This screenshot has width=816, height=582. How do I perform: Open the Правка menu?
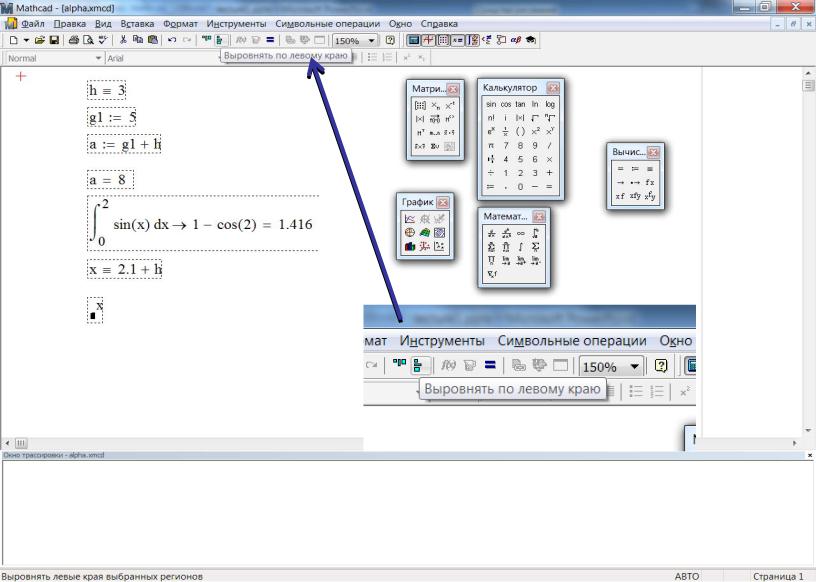click(x=70, y=24)
